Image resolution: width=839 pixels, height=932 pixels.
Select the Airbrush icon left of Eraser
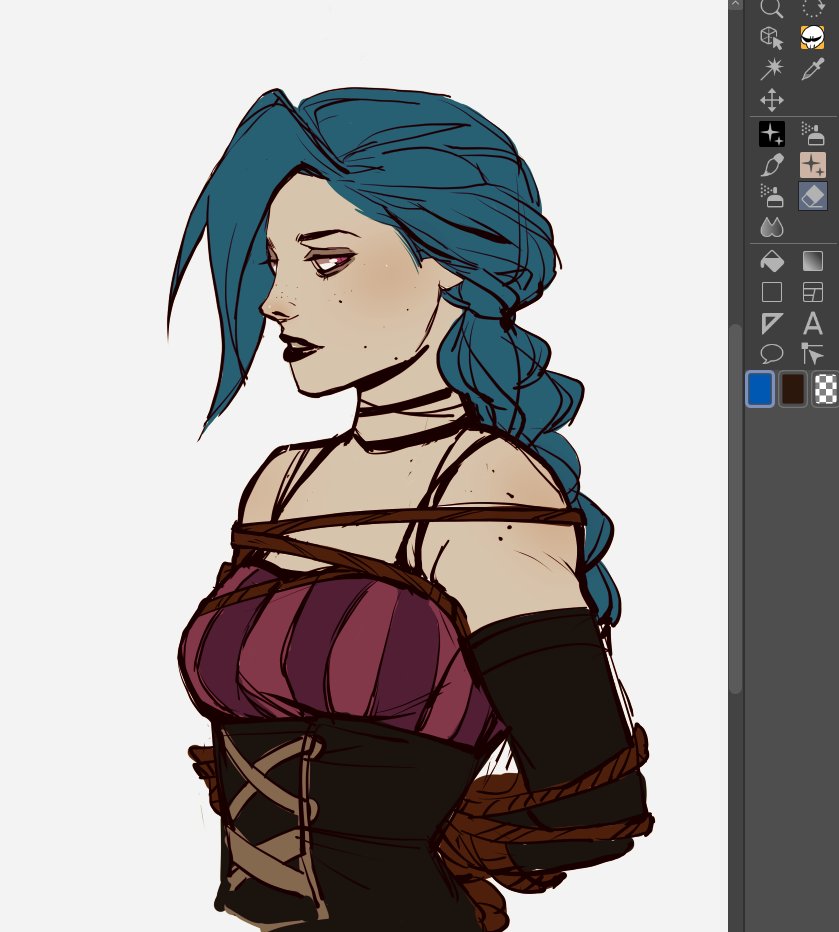click(771, 196)
